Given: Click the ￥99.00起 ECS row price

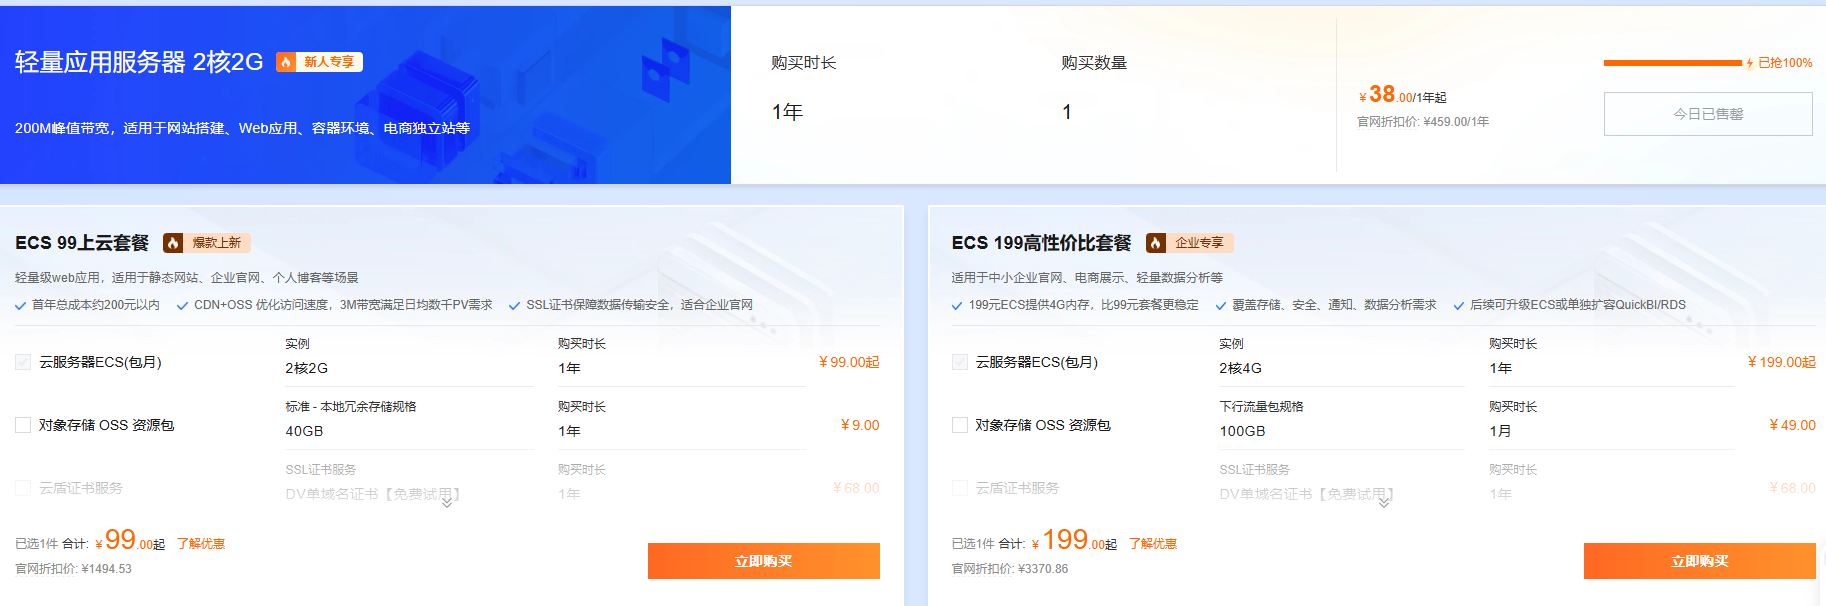Looking at the screenshot, I should (849, 362).
